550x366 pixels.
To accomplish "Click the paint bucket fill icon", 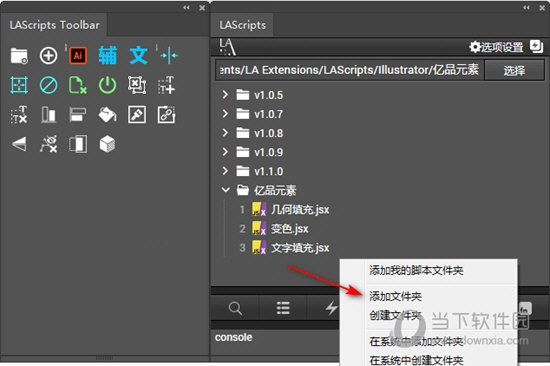I will tap(107, 115).
